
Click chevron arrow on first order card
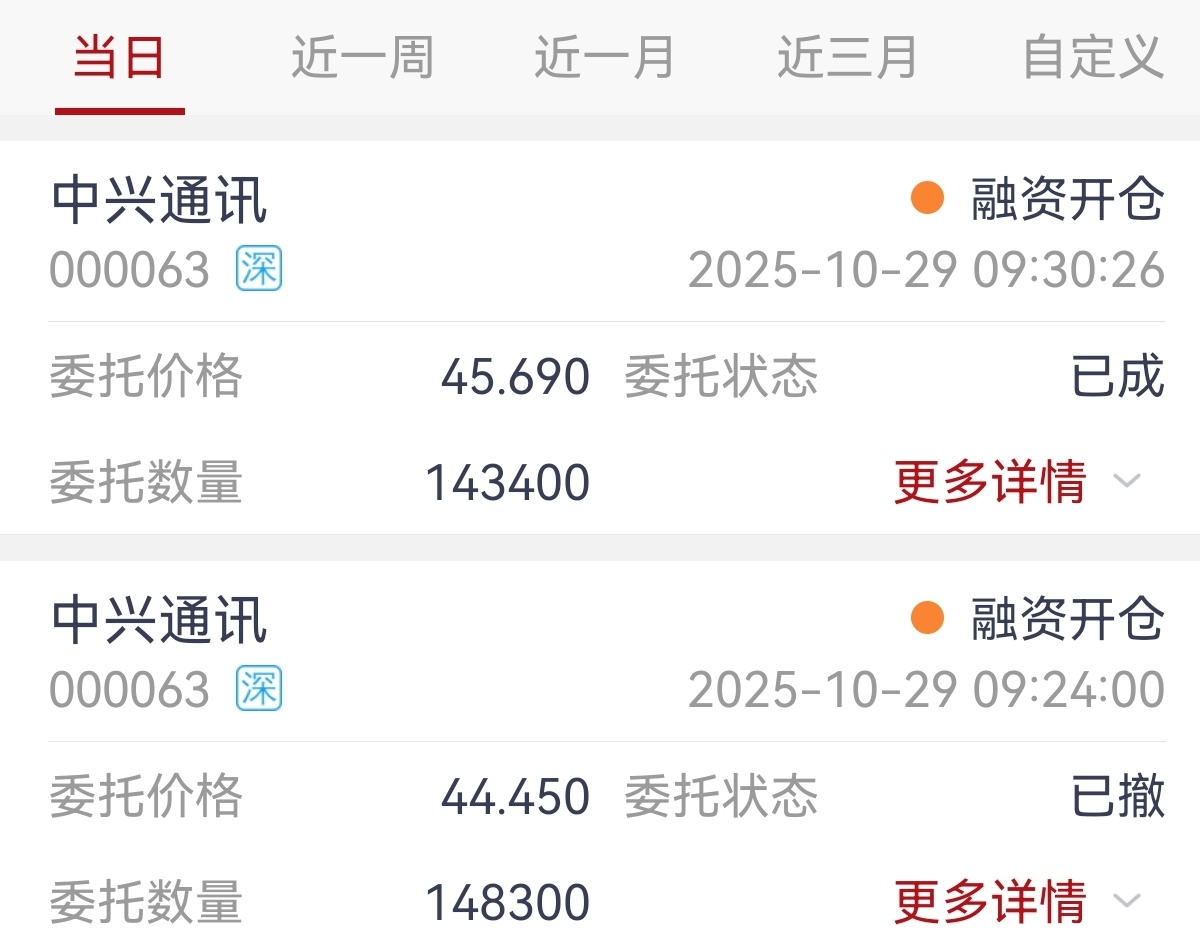(1127, 482)
